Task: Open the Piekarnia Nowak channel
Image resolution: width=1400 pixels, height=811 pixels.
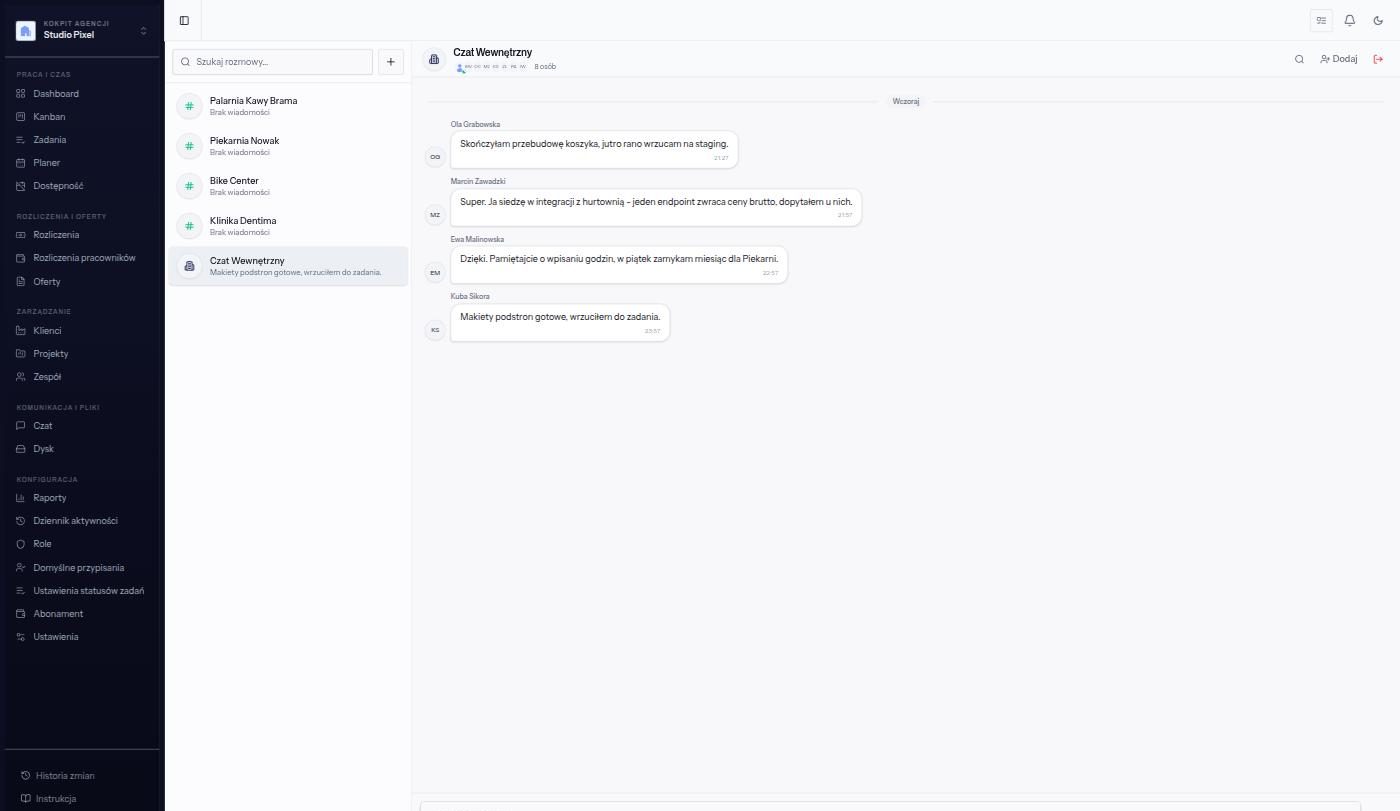Action: pyautogui.click(x=288, y=146)
